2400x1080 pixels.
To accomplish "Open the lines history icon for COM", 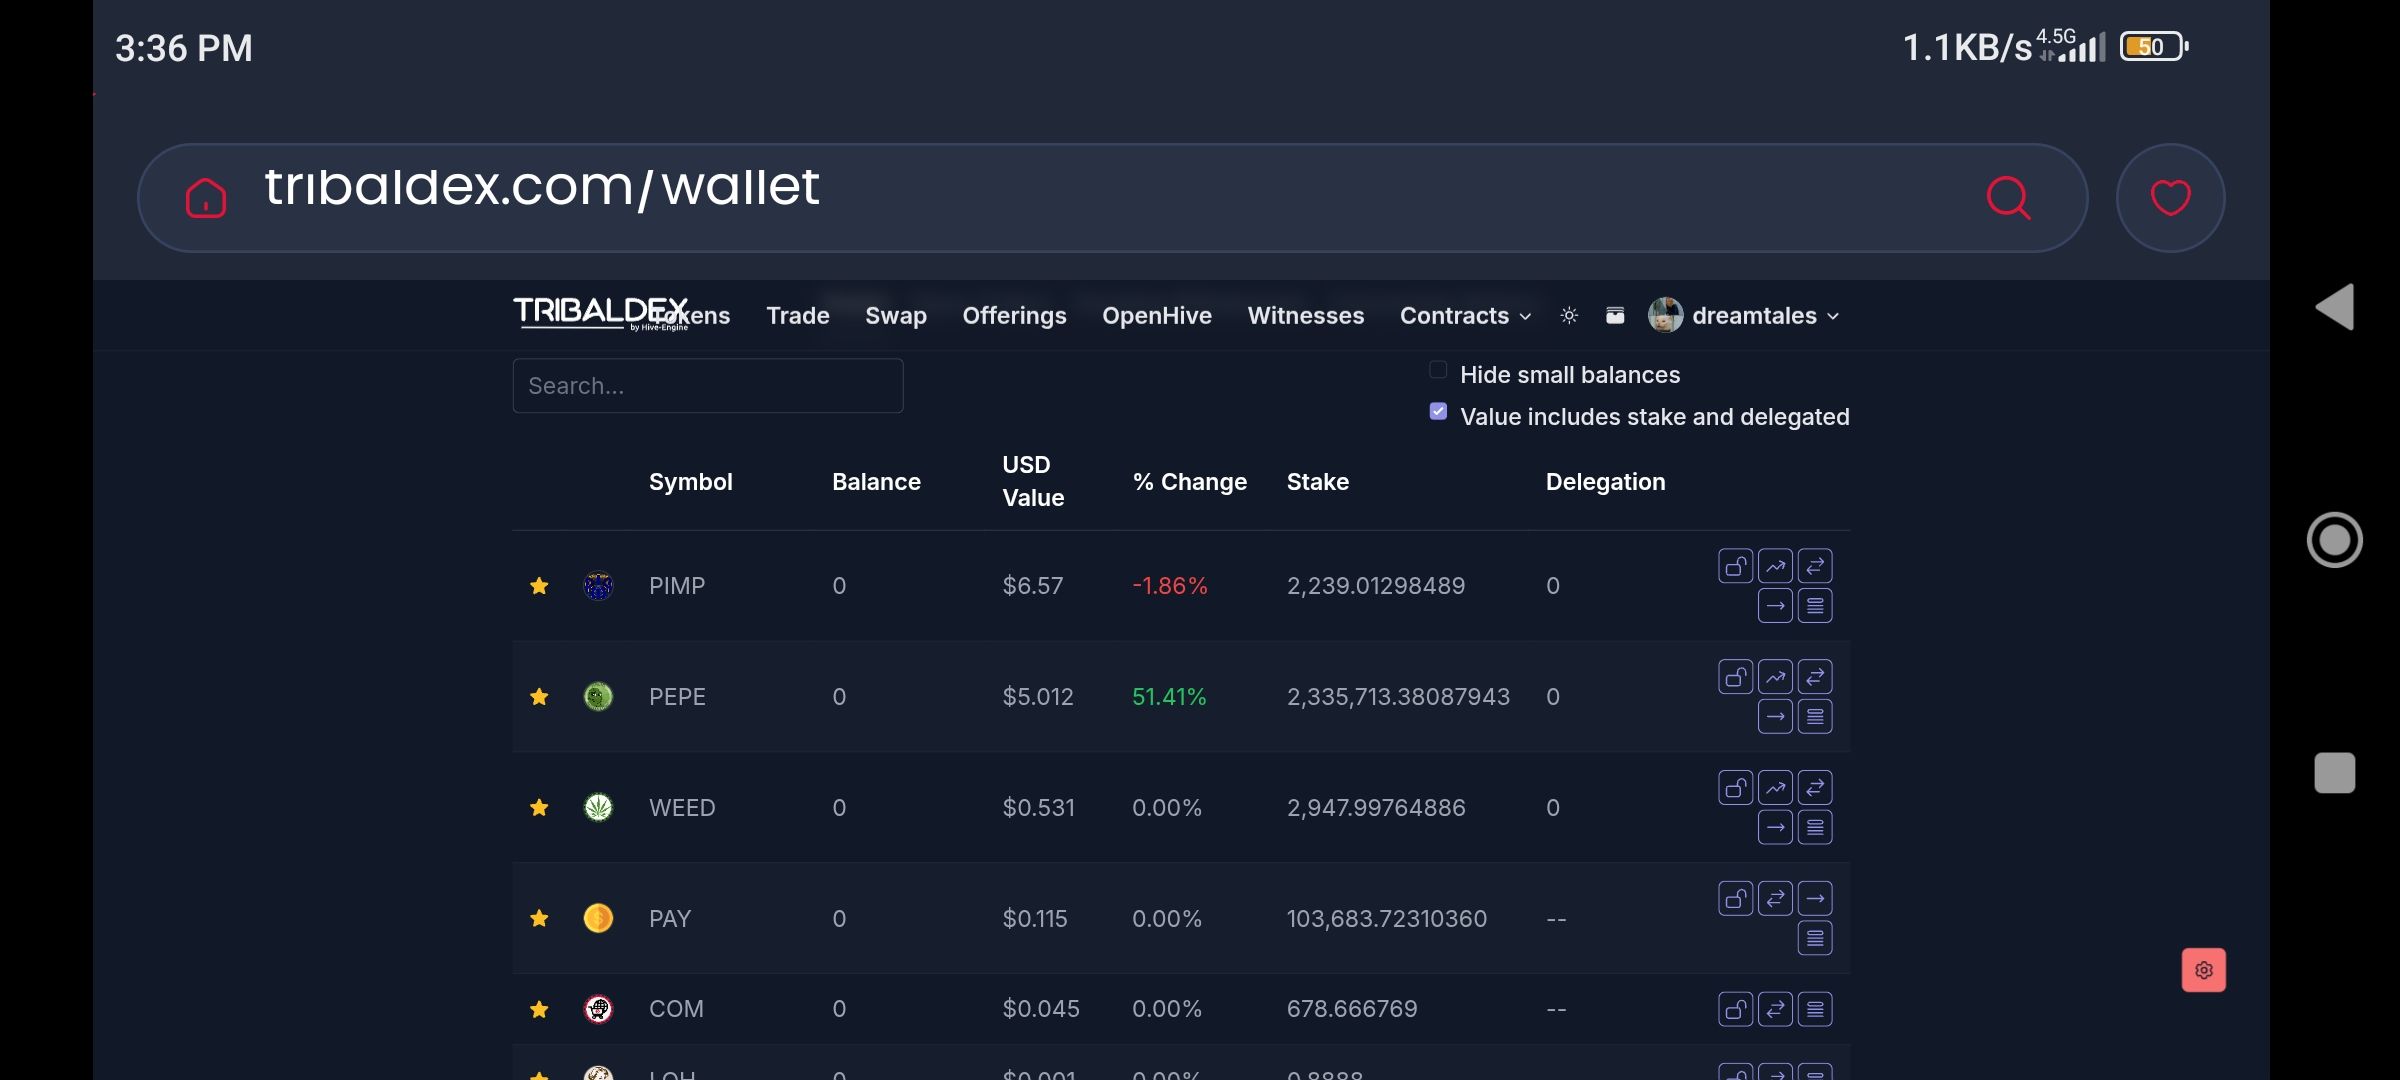I will (1815, 1009).
